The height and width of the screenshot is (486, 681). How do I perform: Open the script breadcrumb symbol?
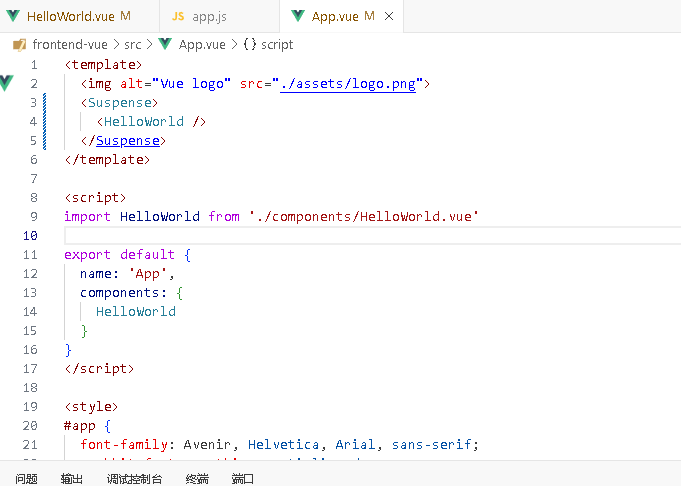point(277,44)
